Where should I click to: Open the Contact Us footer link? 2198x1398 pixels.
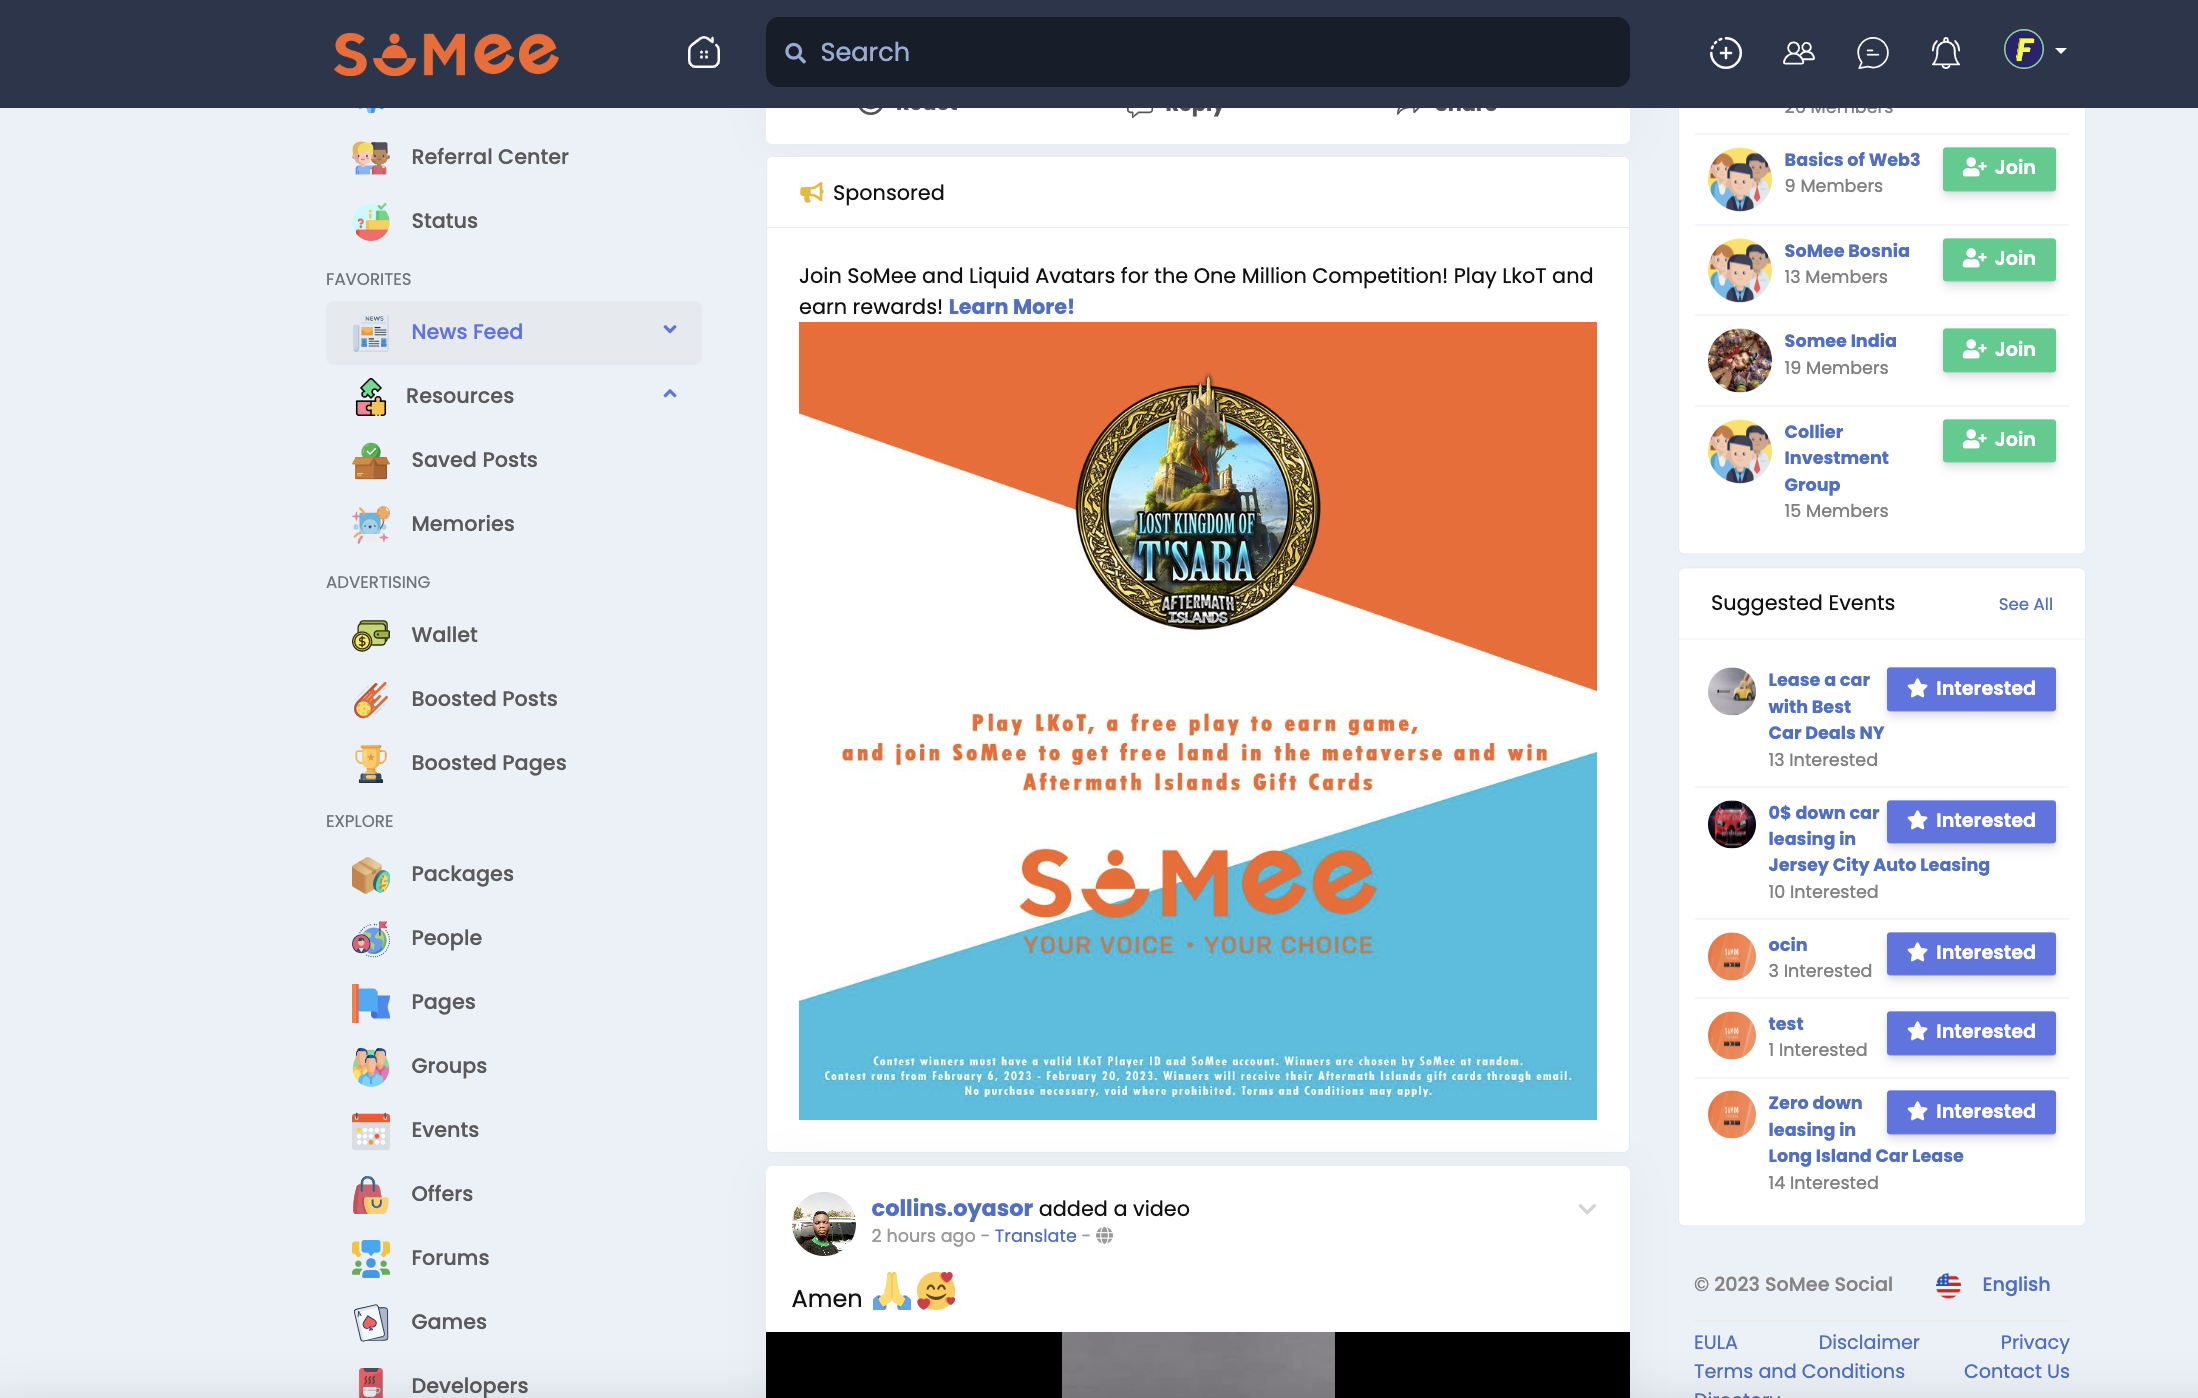pyautogui.click(x=2016, y=1371)
